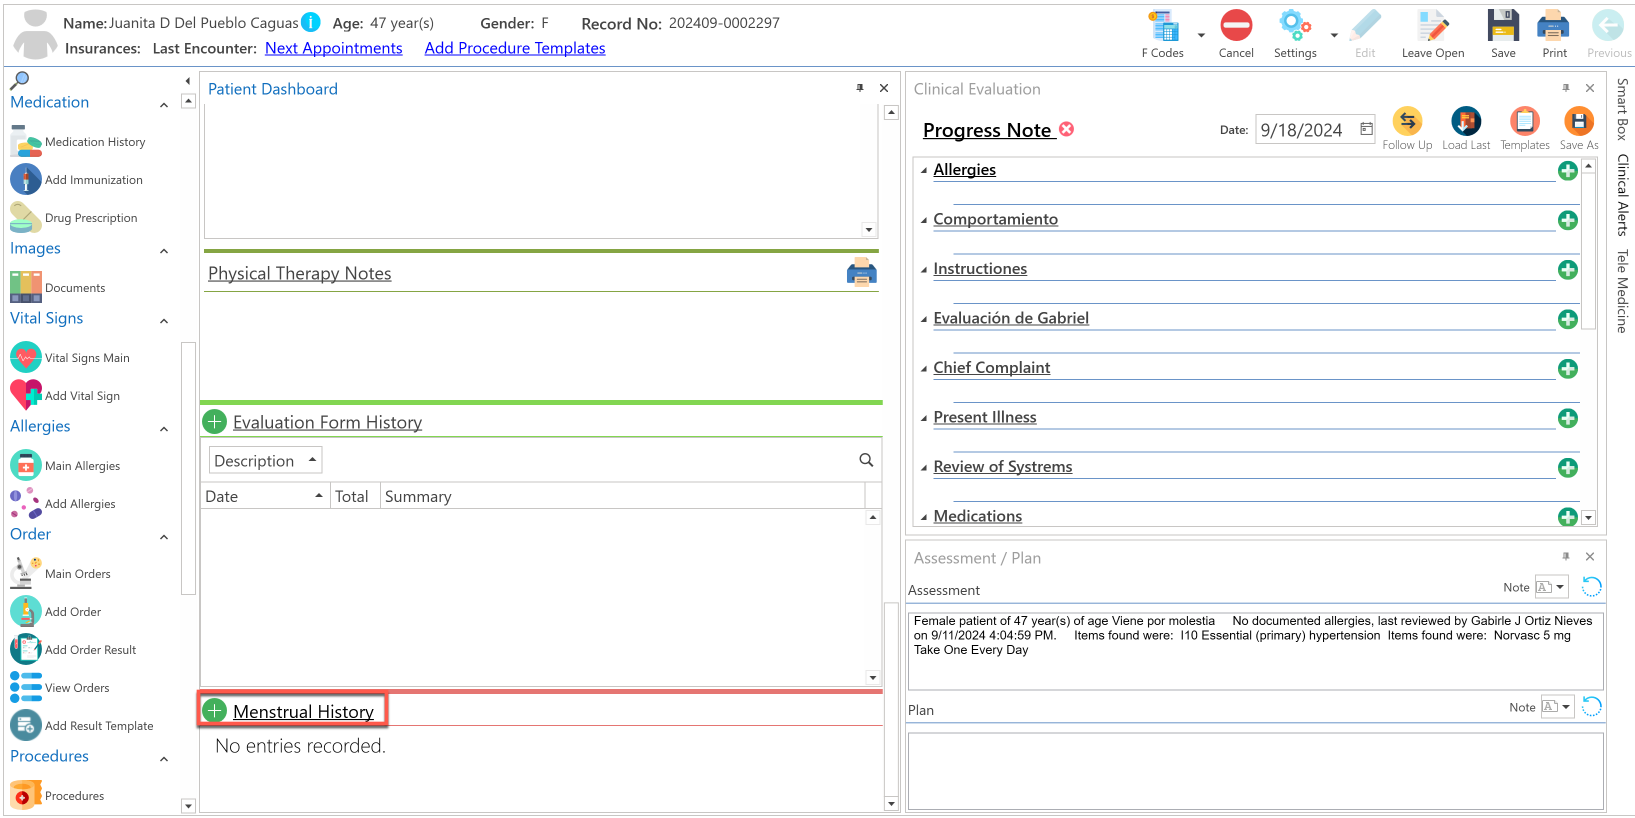Open Add Procedure Templates link

[515, 48]
